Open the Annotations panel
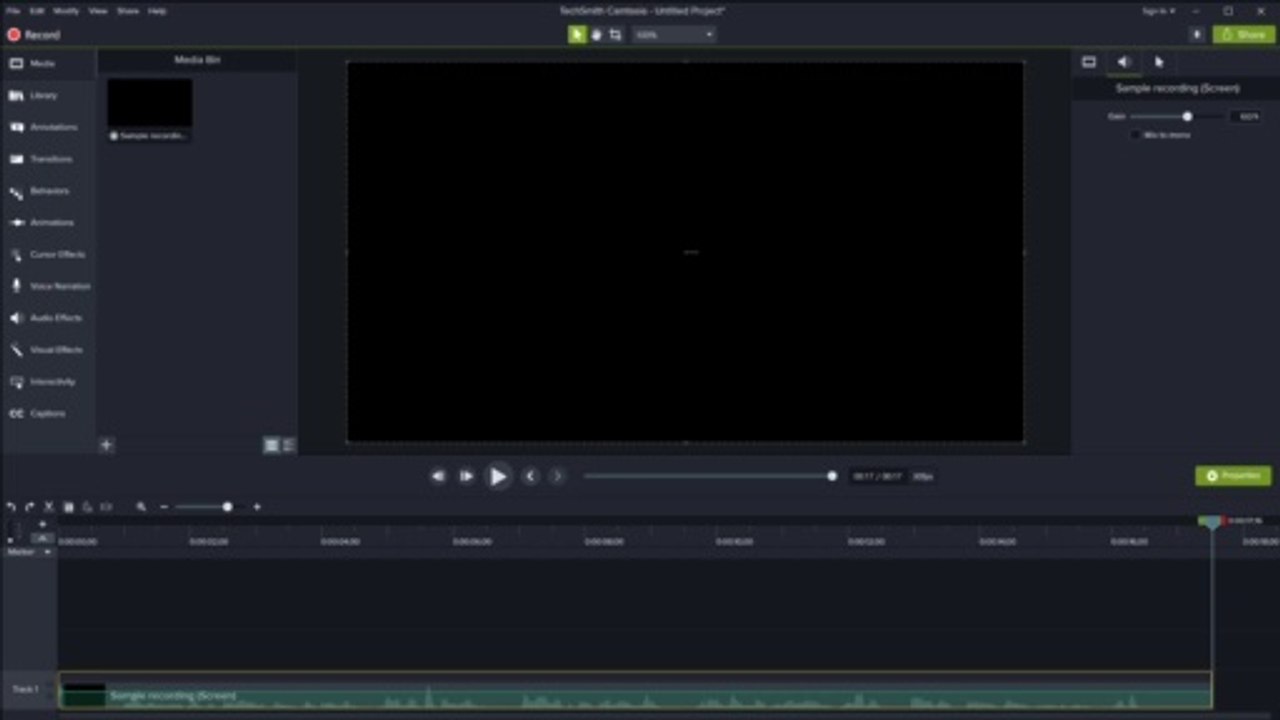The height and width of the screenshot is (720, 1280). pos(48,127)
